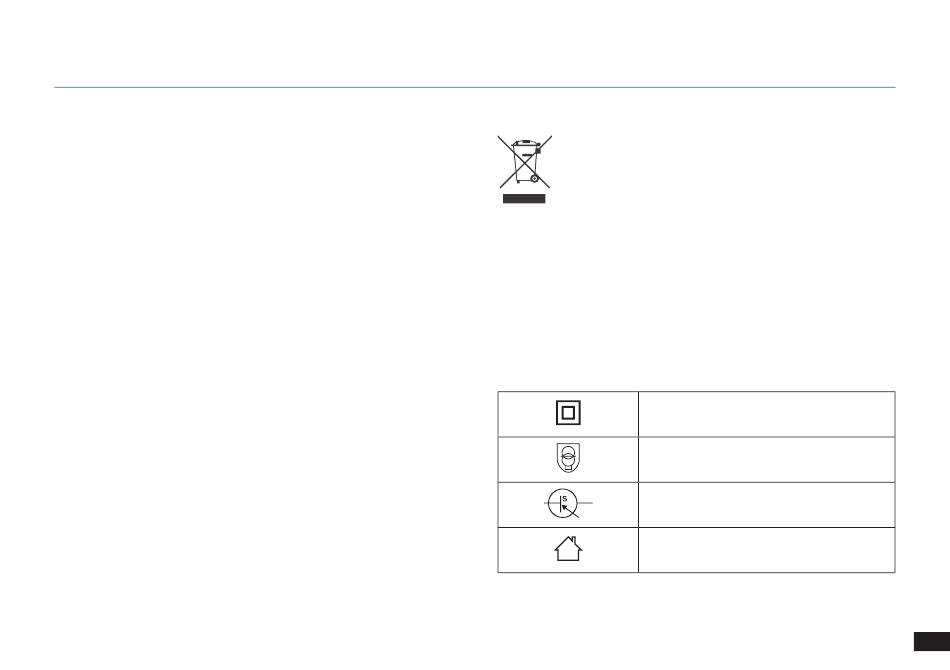Click the blank left half of the page
This screenshot has height=670, width=950.
(x=250, y=350)
